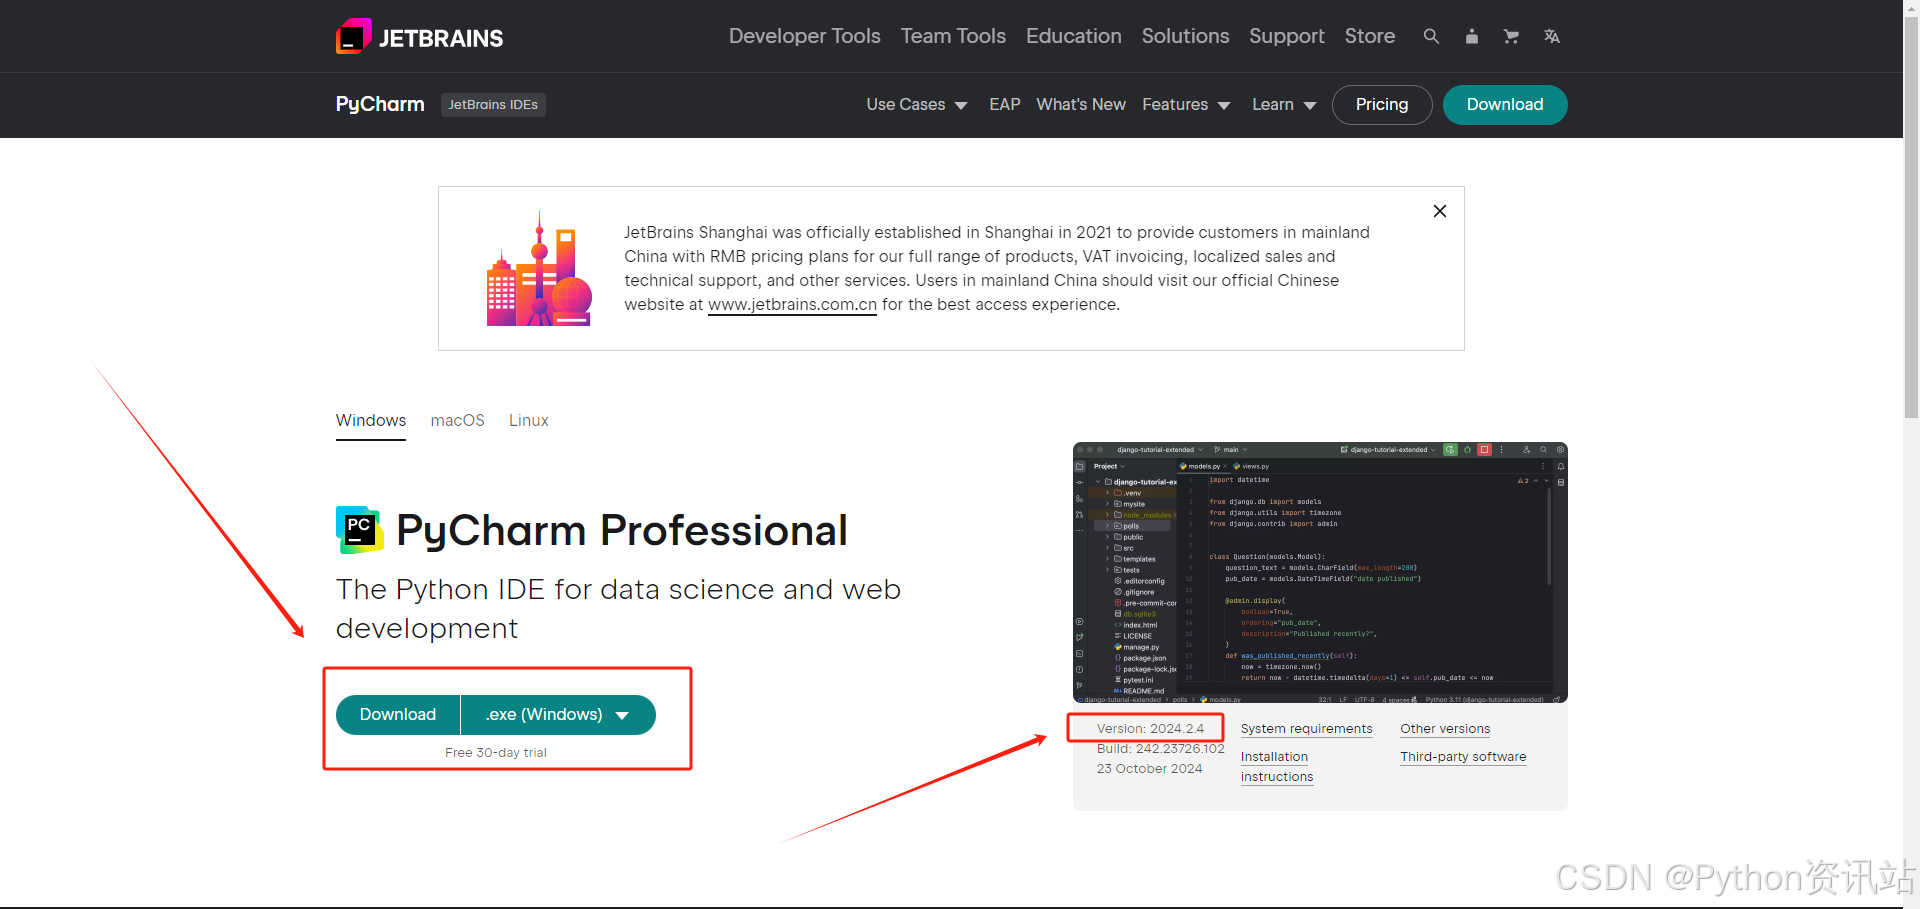Open Developer Tools menu
The image size is (1920, 909).
805,36
